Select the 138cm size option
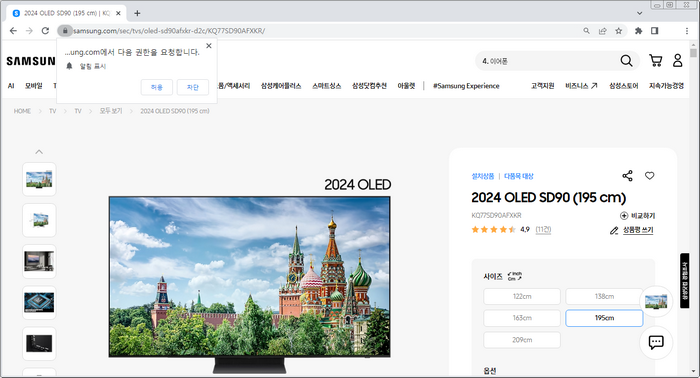700x378 pixels. (604, 296)
